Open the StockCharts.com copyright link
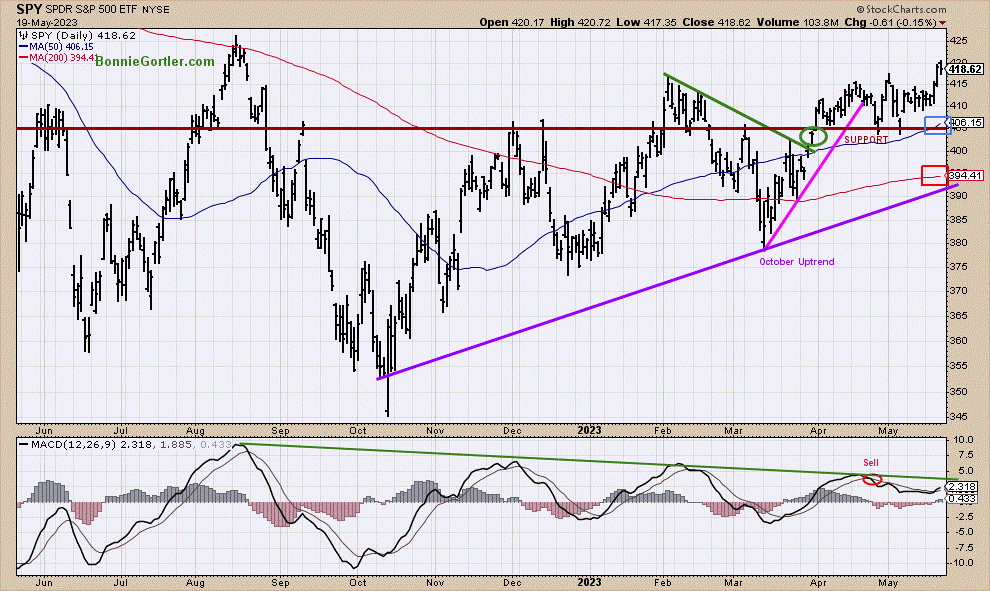 (902, 9)
